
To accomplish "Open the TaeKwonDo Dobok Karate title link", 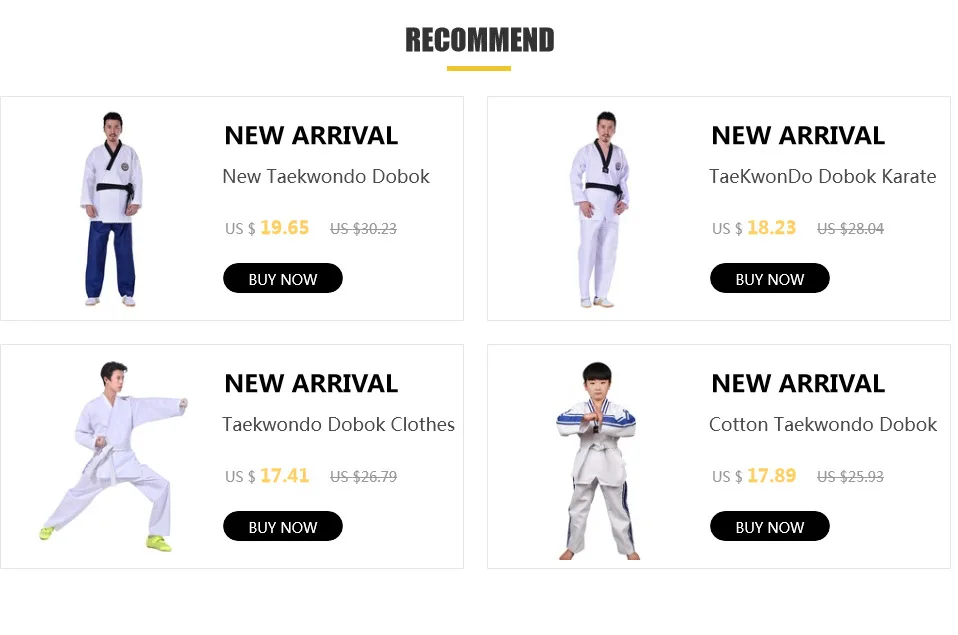I will (822, 177).
